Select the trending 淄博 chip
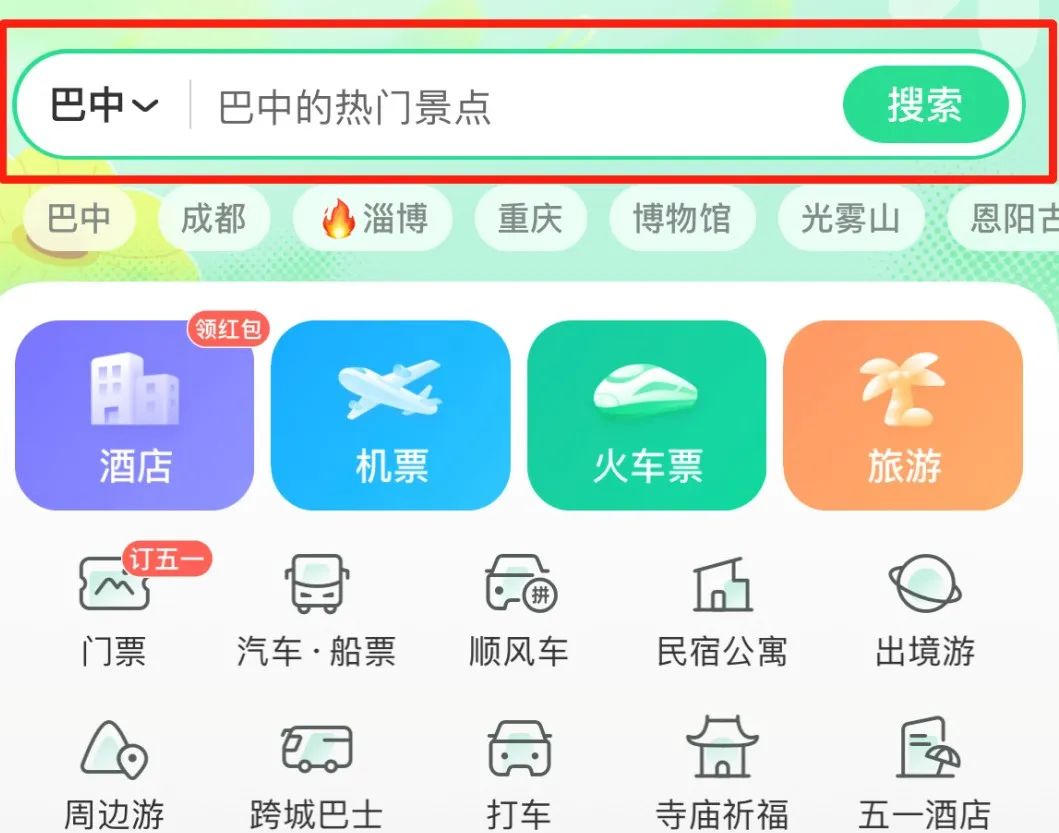The height and width of the screenshot is (833, 1059). coord(373,218)
